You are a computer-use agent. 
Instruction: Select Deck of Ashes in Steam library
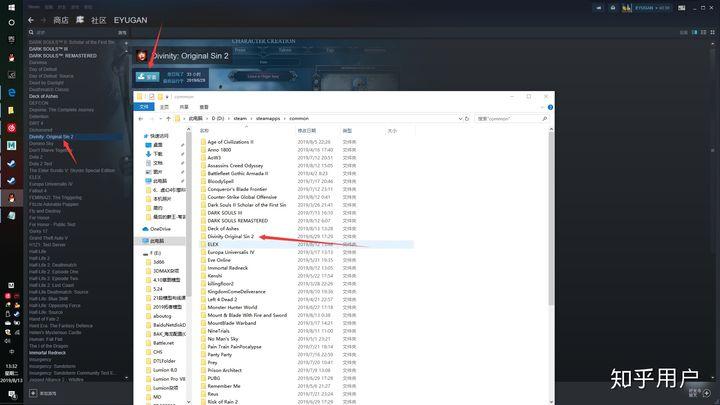click(43, 96)
